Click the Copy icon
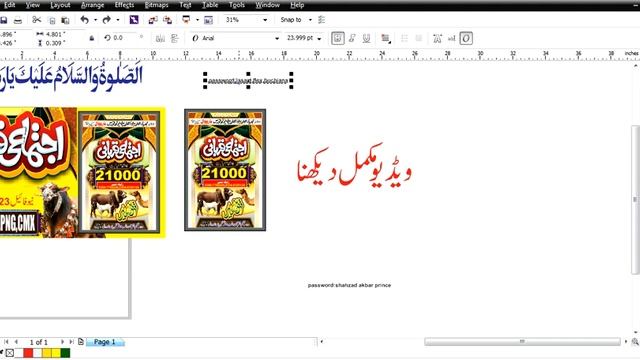640x360 pixels. pos(51,20)
